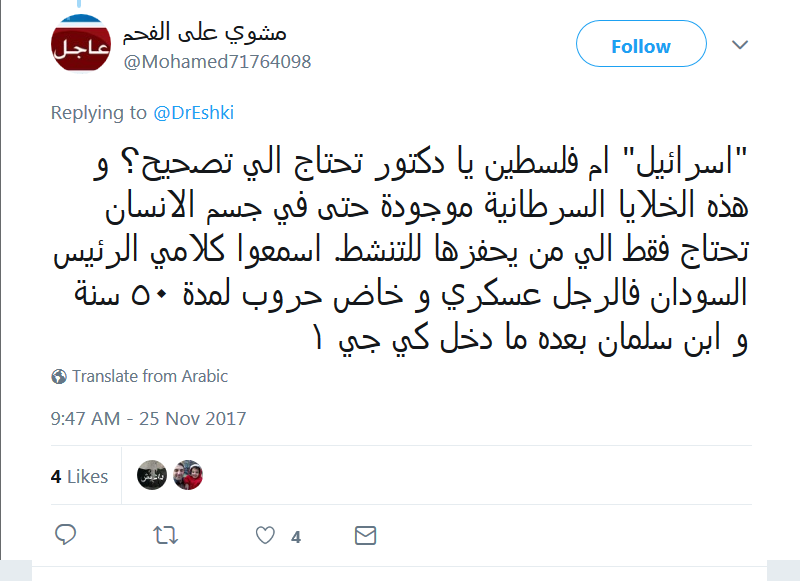The image size is (800, 581).
Task: Open the red عاجل profile avatar
Action: point(81,45)
